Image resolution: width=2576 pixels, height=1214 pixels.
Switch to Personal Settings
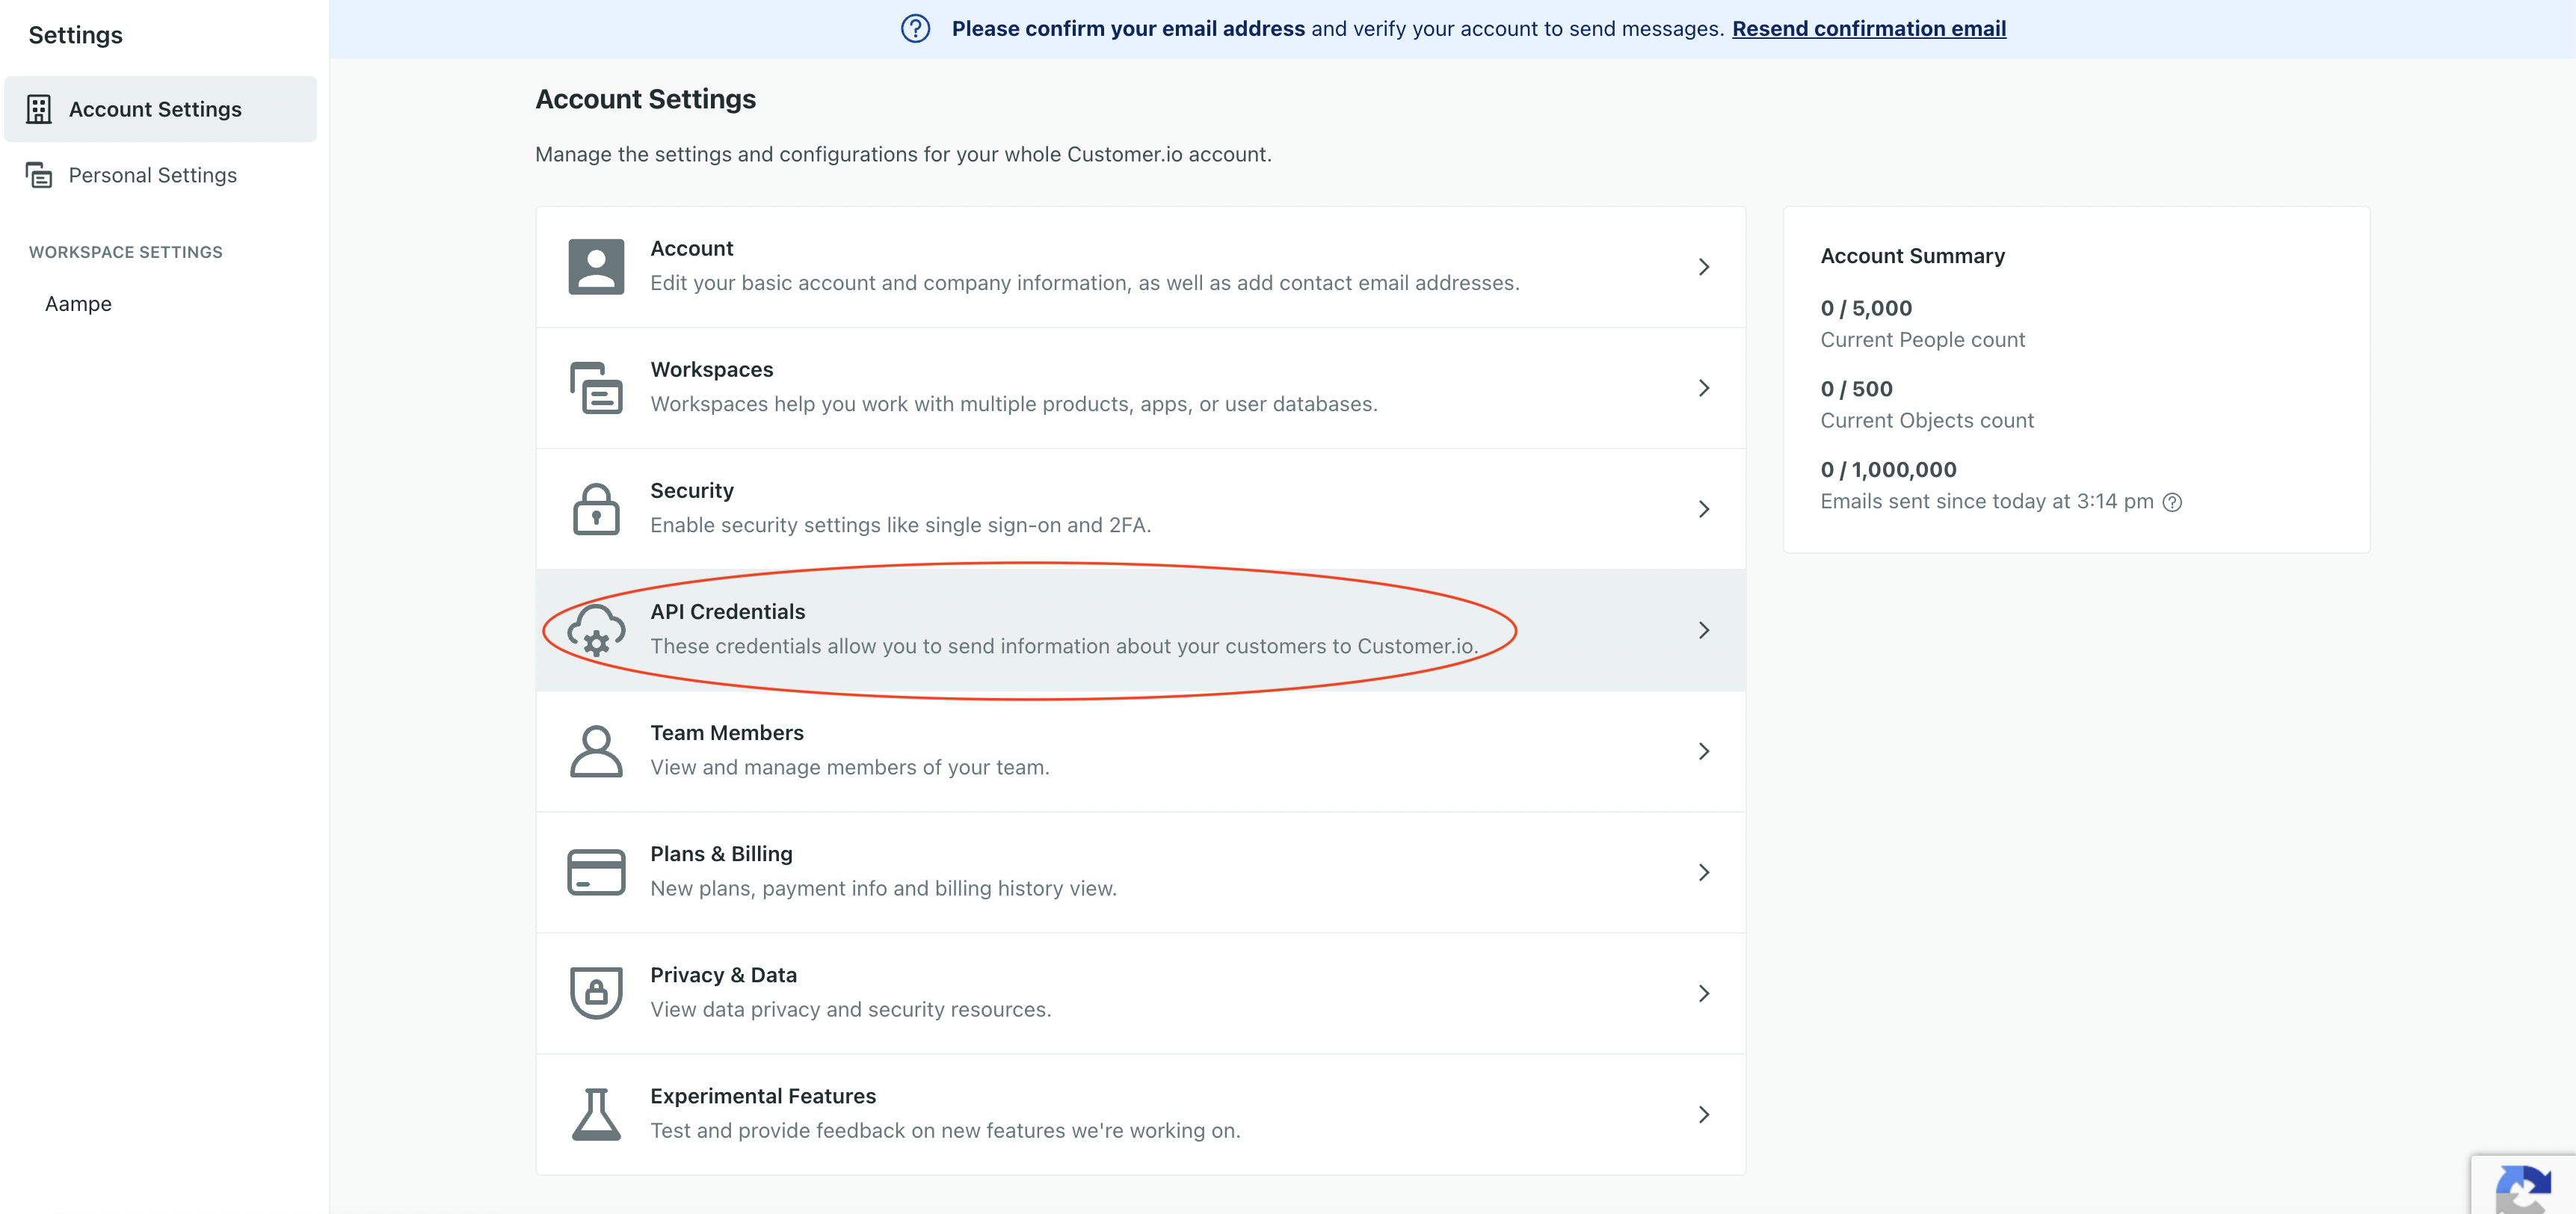point(152,175)
